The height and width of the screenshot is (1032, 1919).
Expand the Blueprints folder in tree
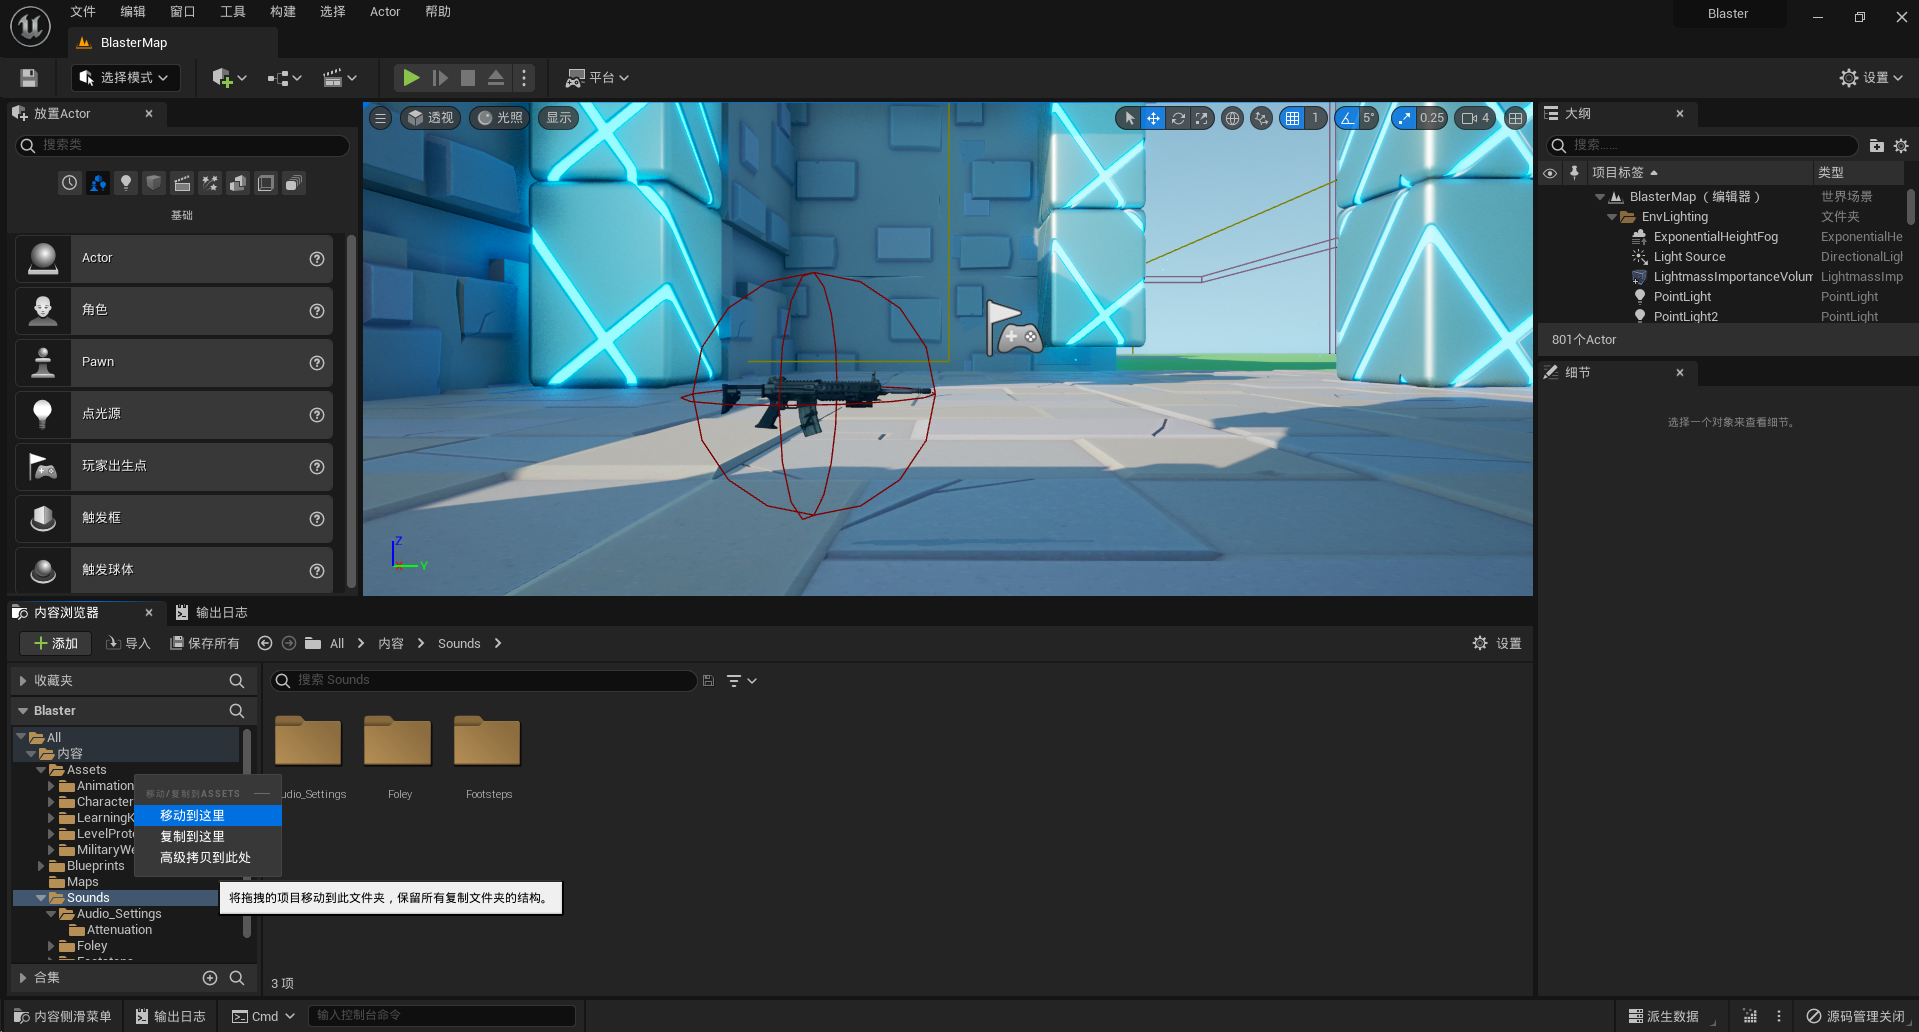pos(41,866)
